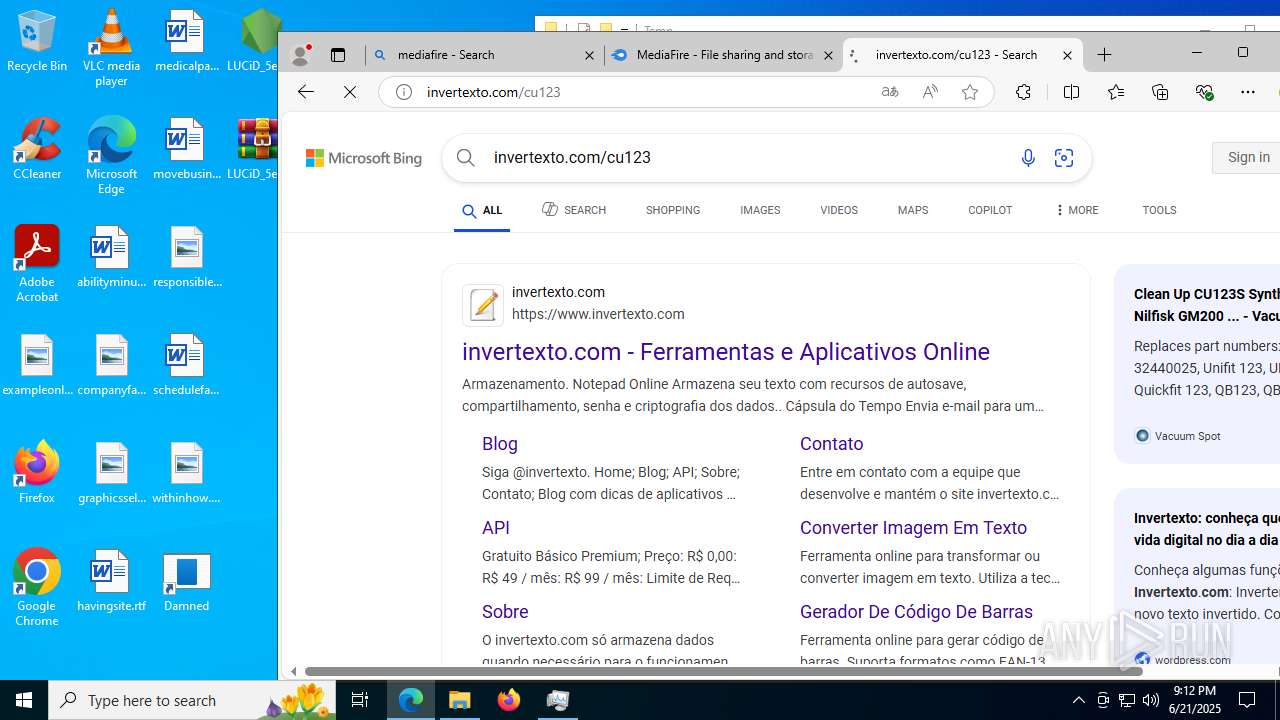The width and height of the screenshot is (1280, 720).
Task: Select the ALL results tab
Action: (x=482, y=211)
